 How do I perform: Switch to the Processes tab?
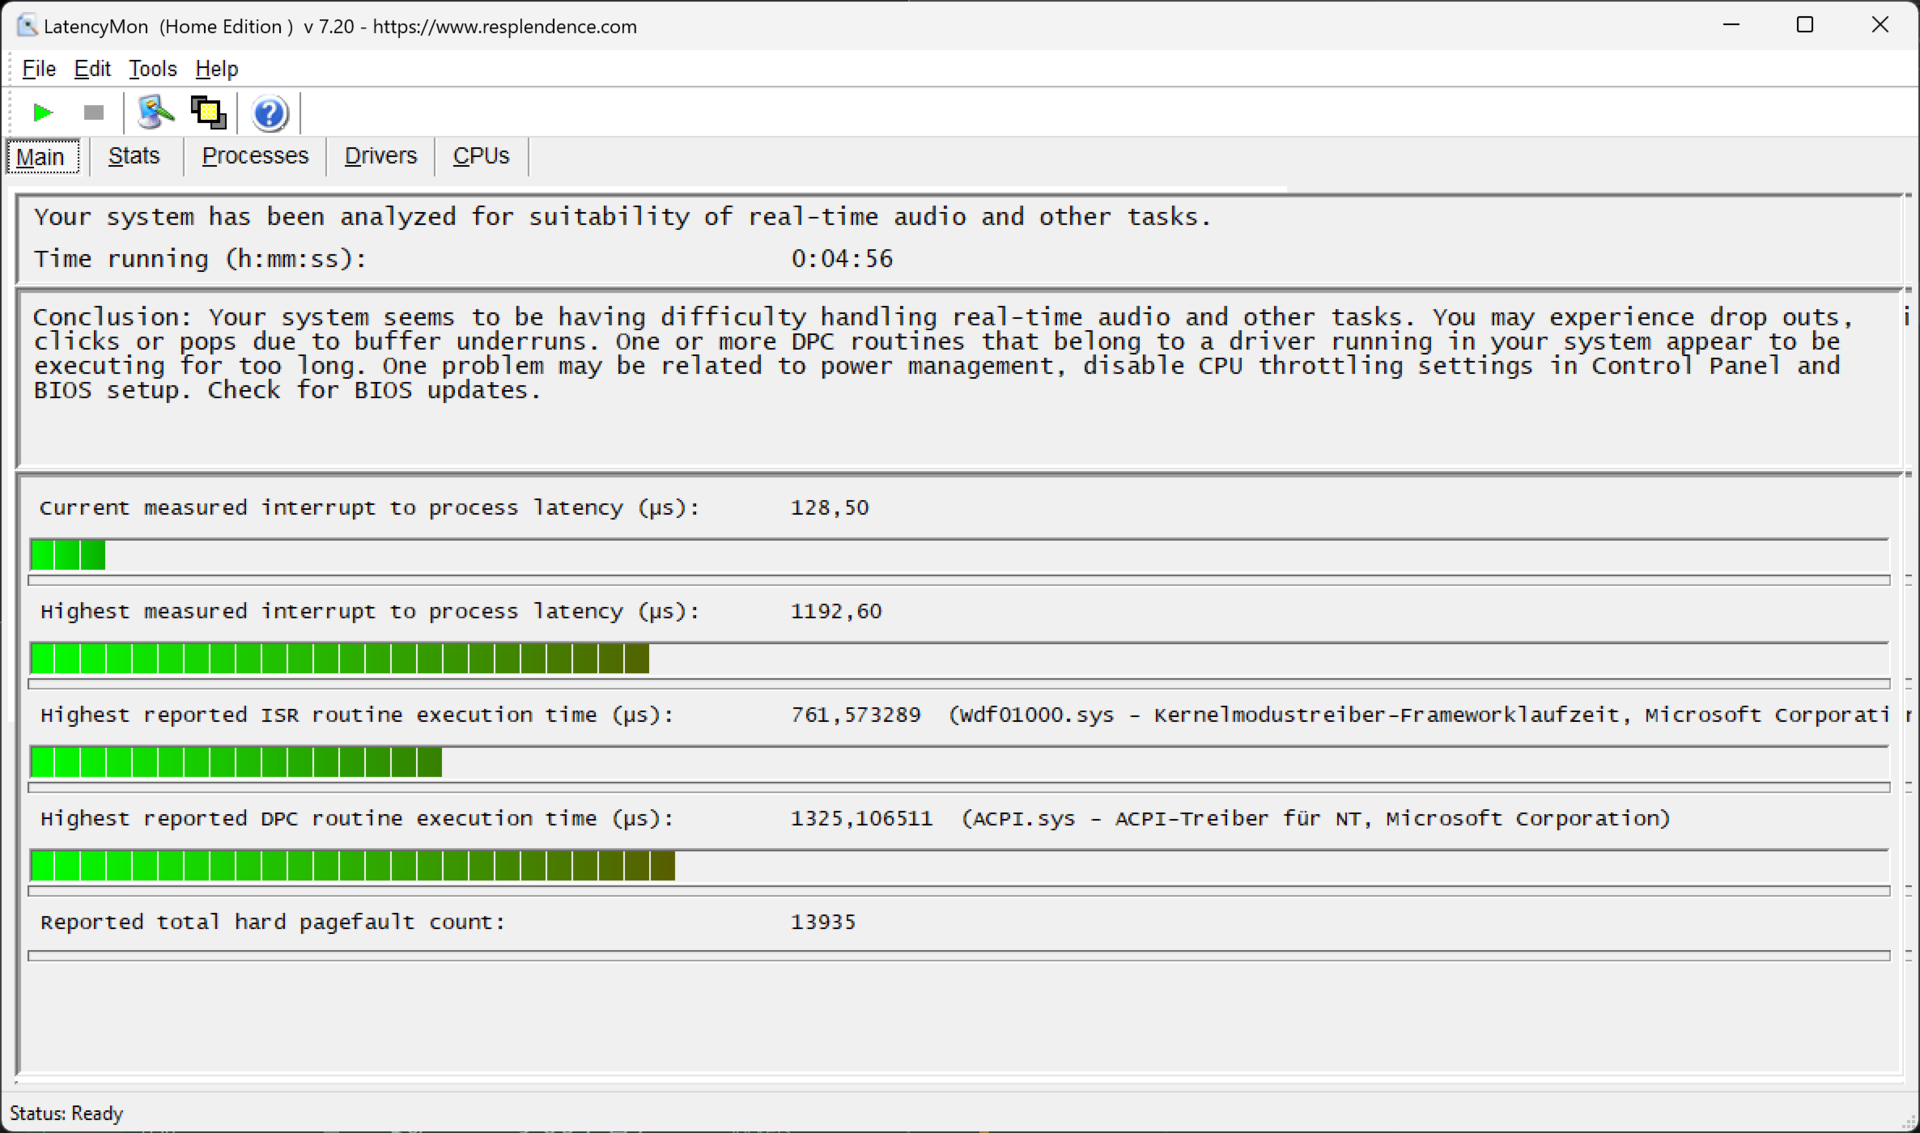coord(255,156)
